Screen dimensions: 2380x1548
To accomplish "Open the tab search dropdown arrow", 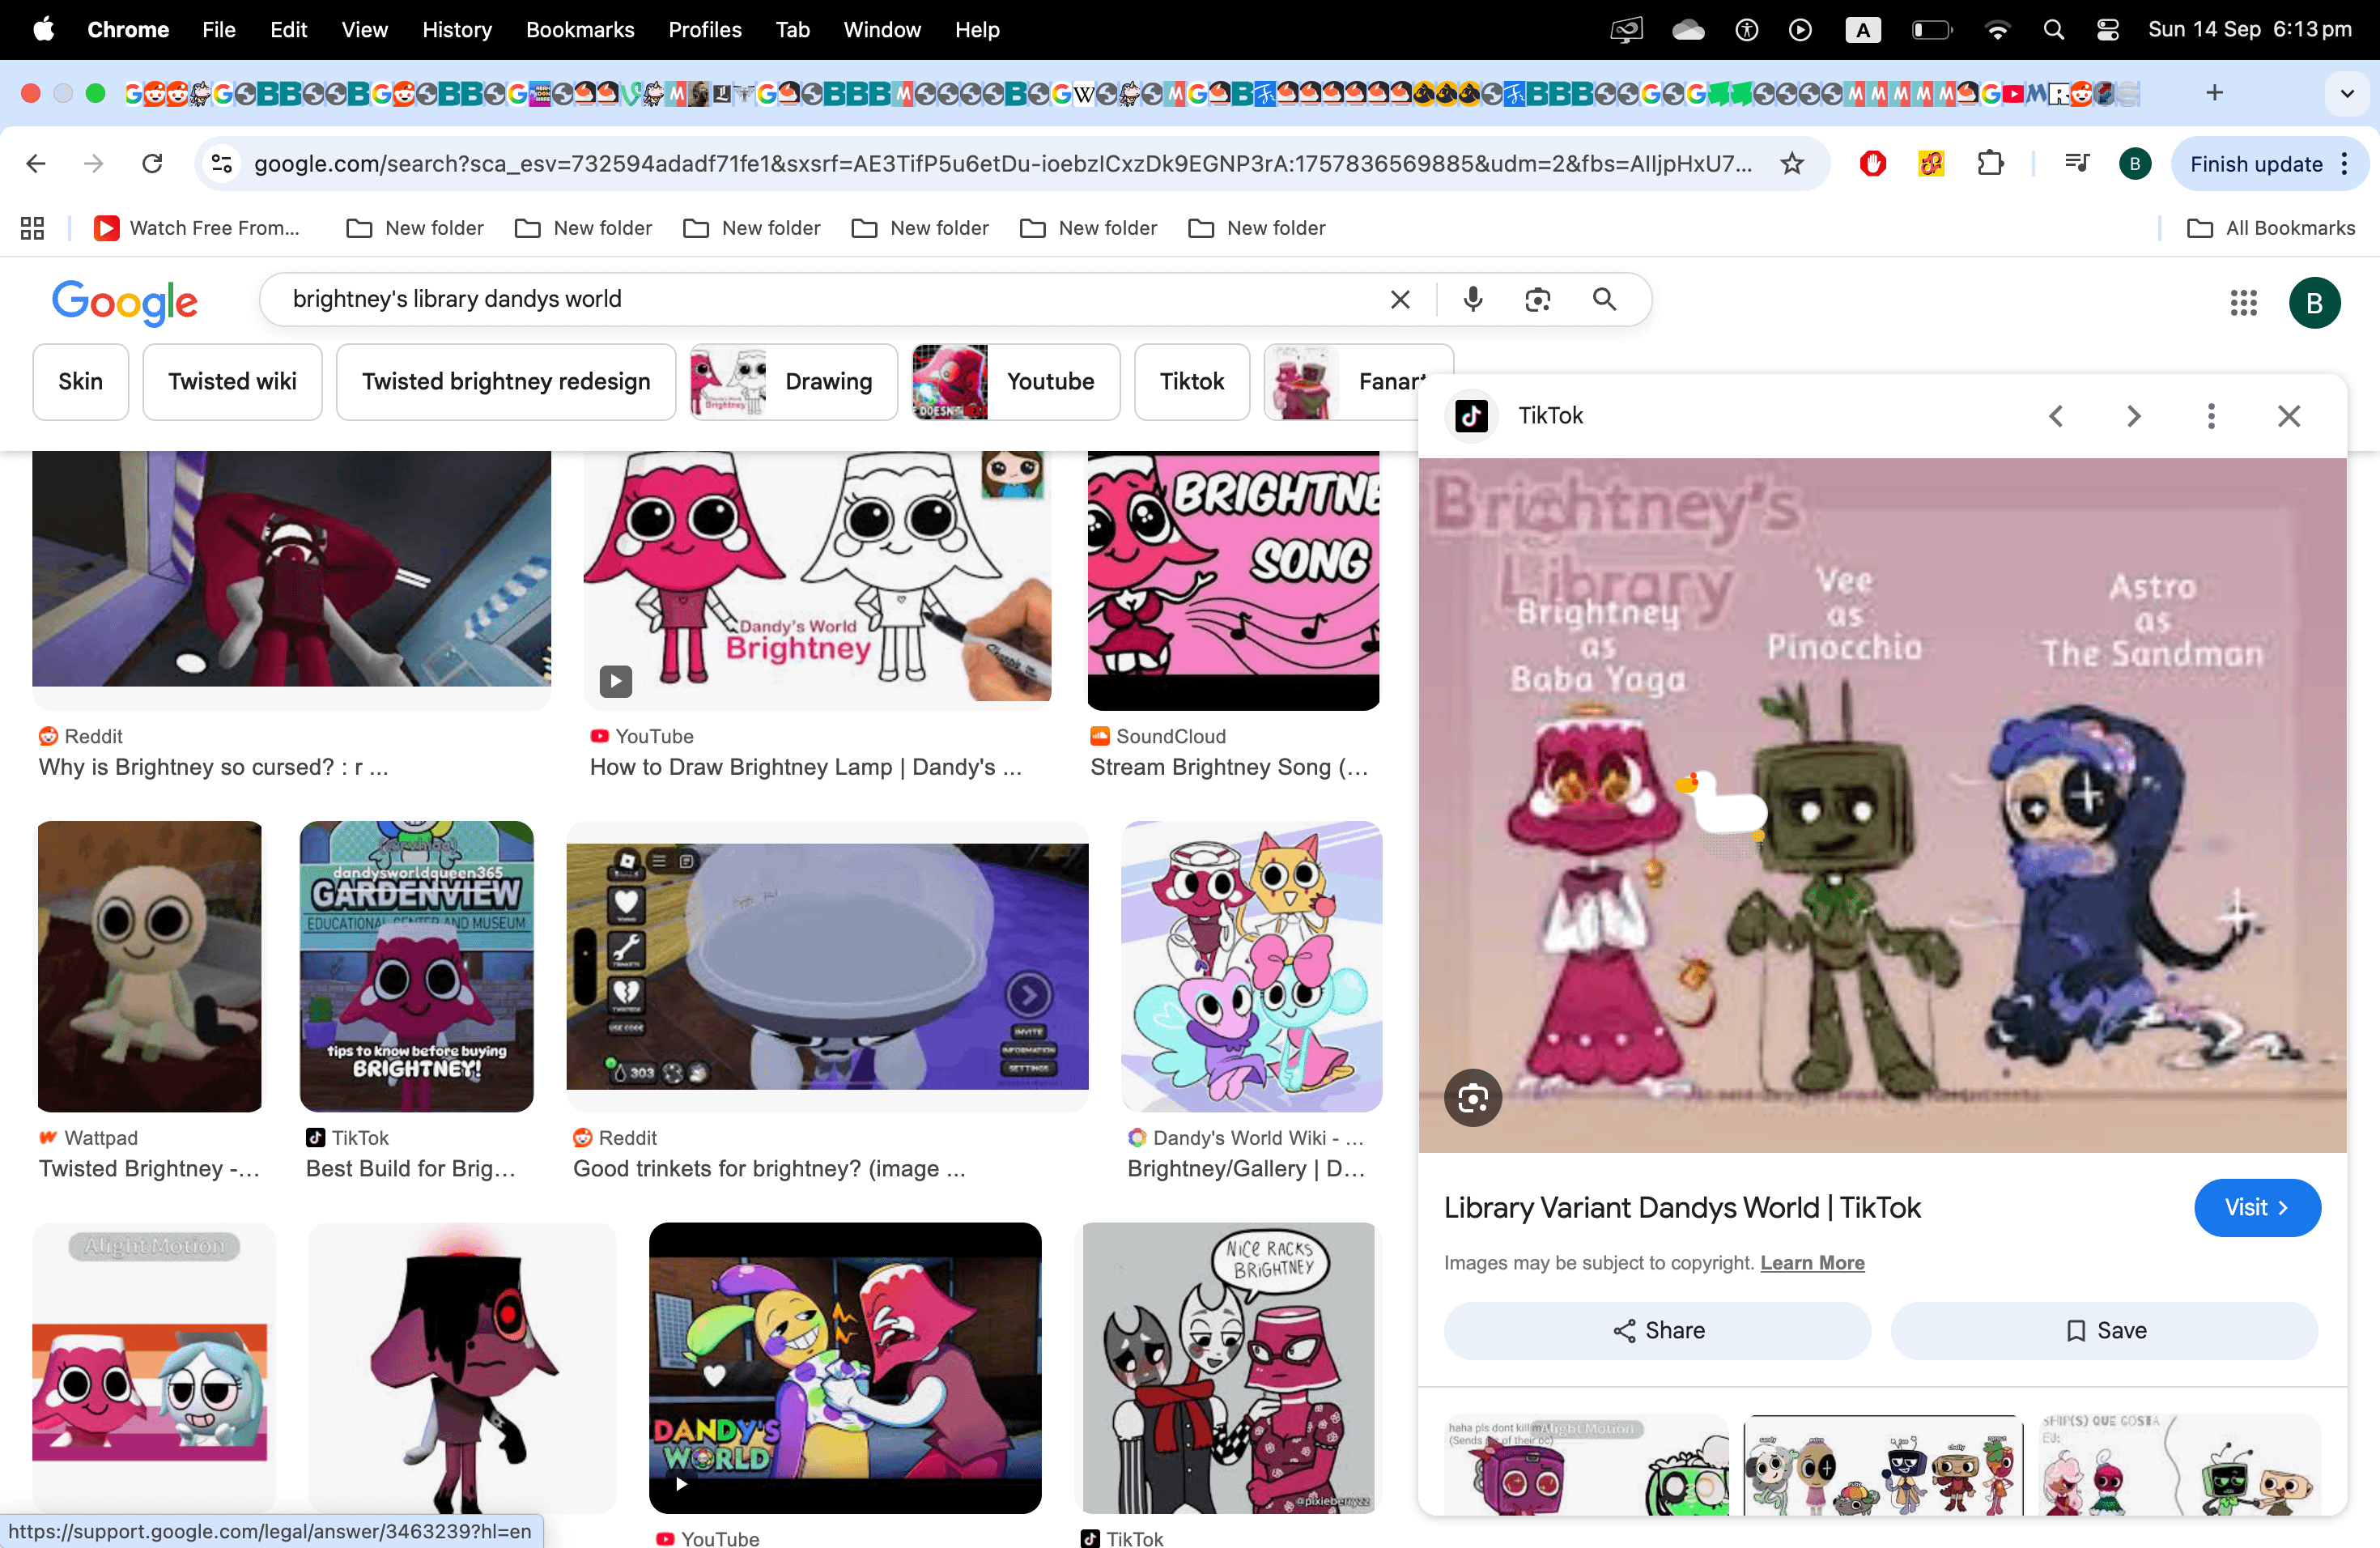I will click(2347, 93).
